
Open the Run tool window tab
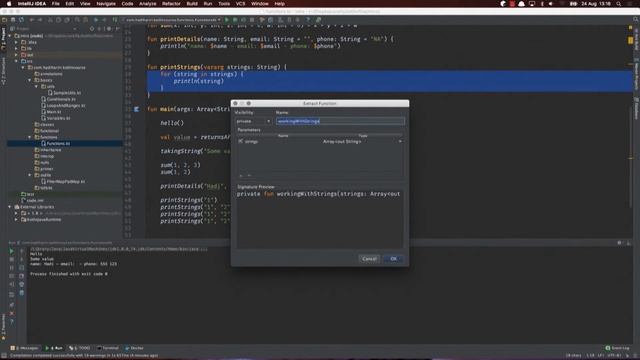pyautogui.click(x=54, y=348)
